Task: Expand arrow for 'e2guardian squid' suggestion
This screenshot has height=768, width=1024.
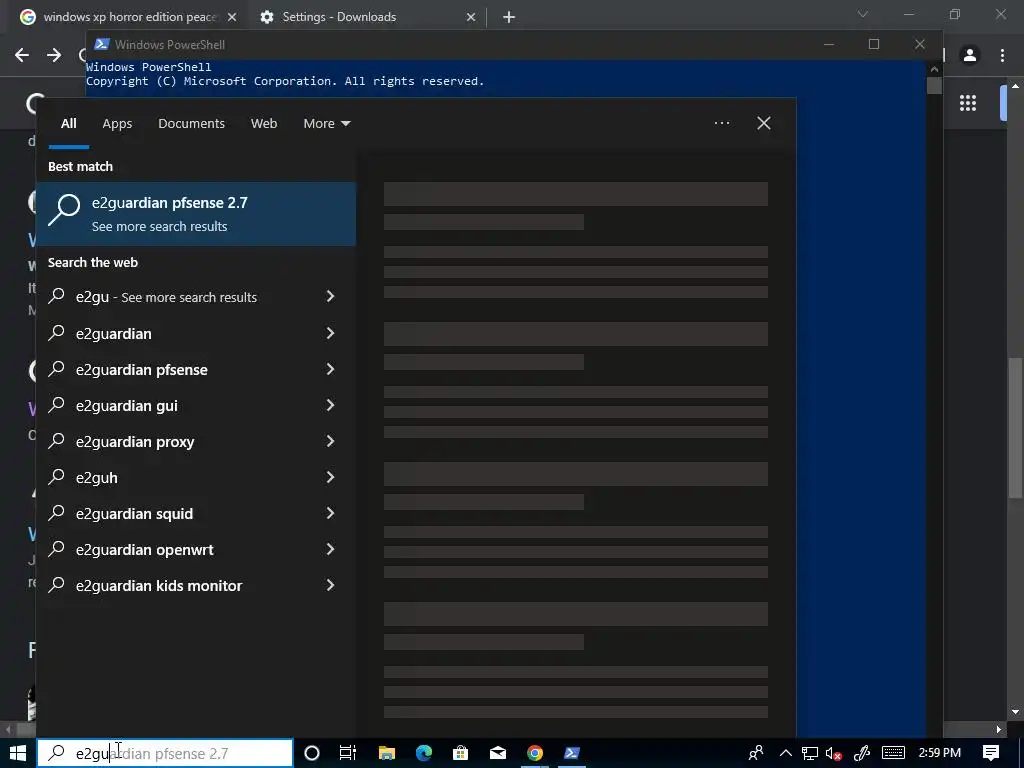Action: coord(330,513)
